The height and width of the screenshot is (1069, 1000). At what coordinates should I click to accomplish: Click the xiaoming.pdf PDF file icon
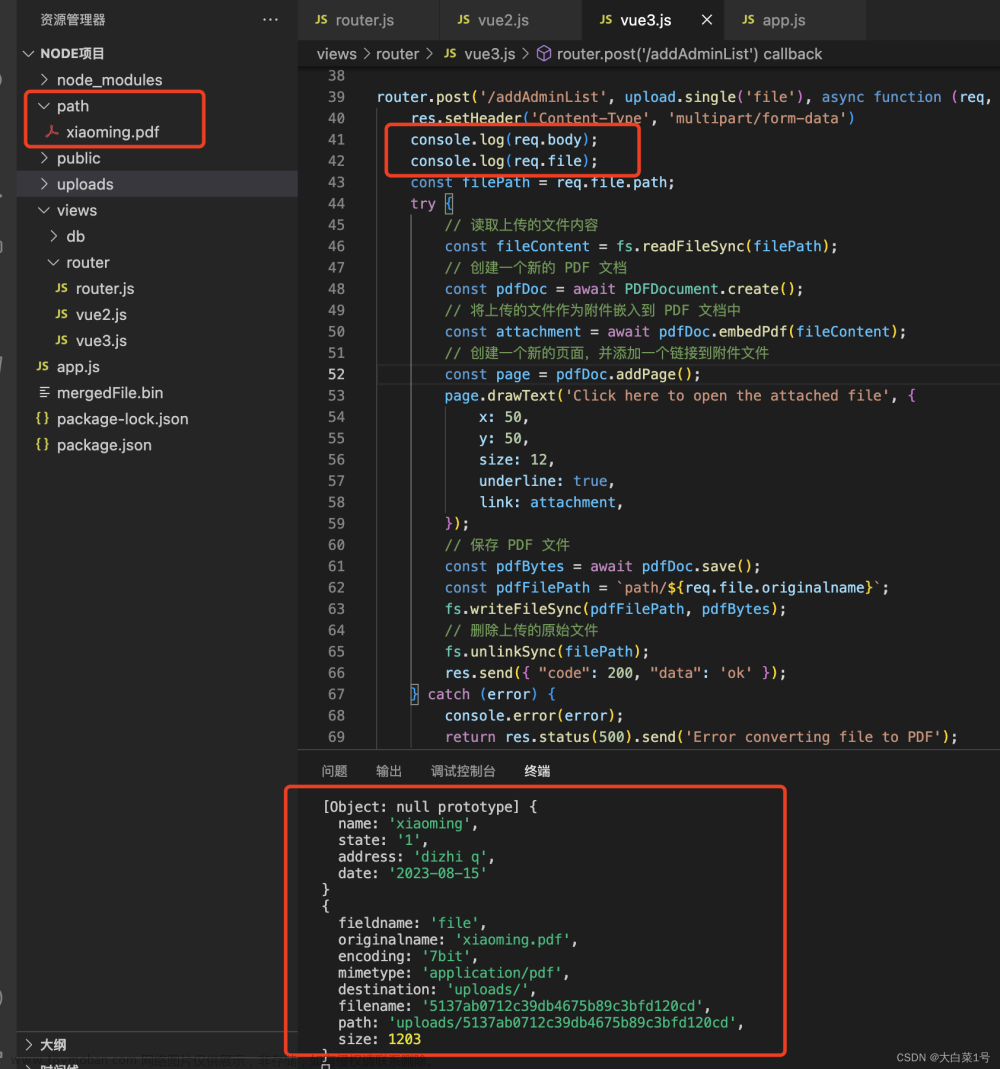[x=52, y=132]
